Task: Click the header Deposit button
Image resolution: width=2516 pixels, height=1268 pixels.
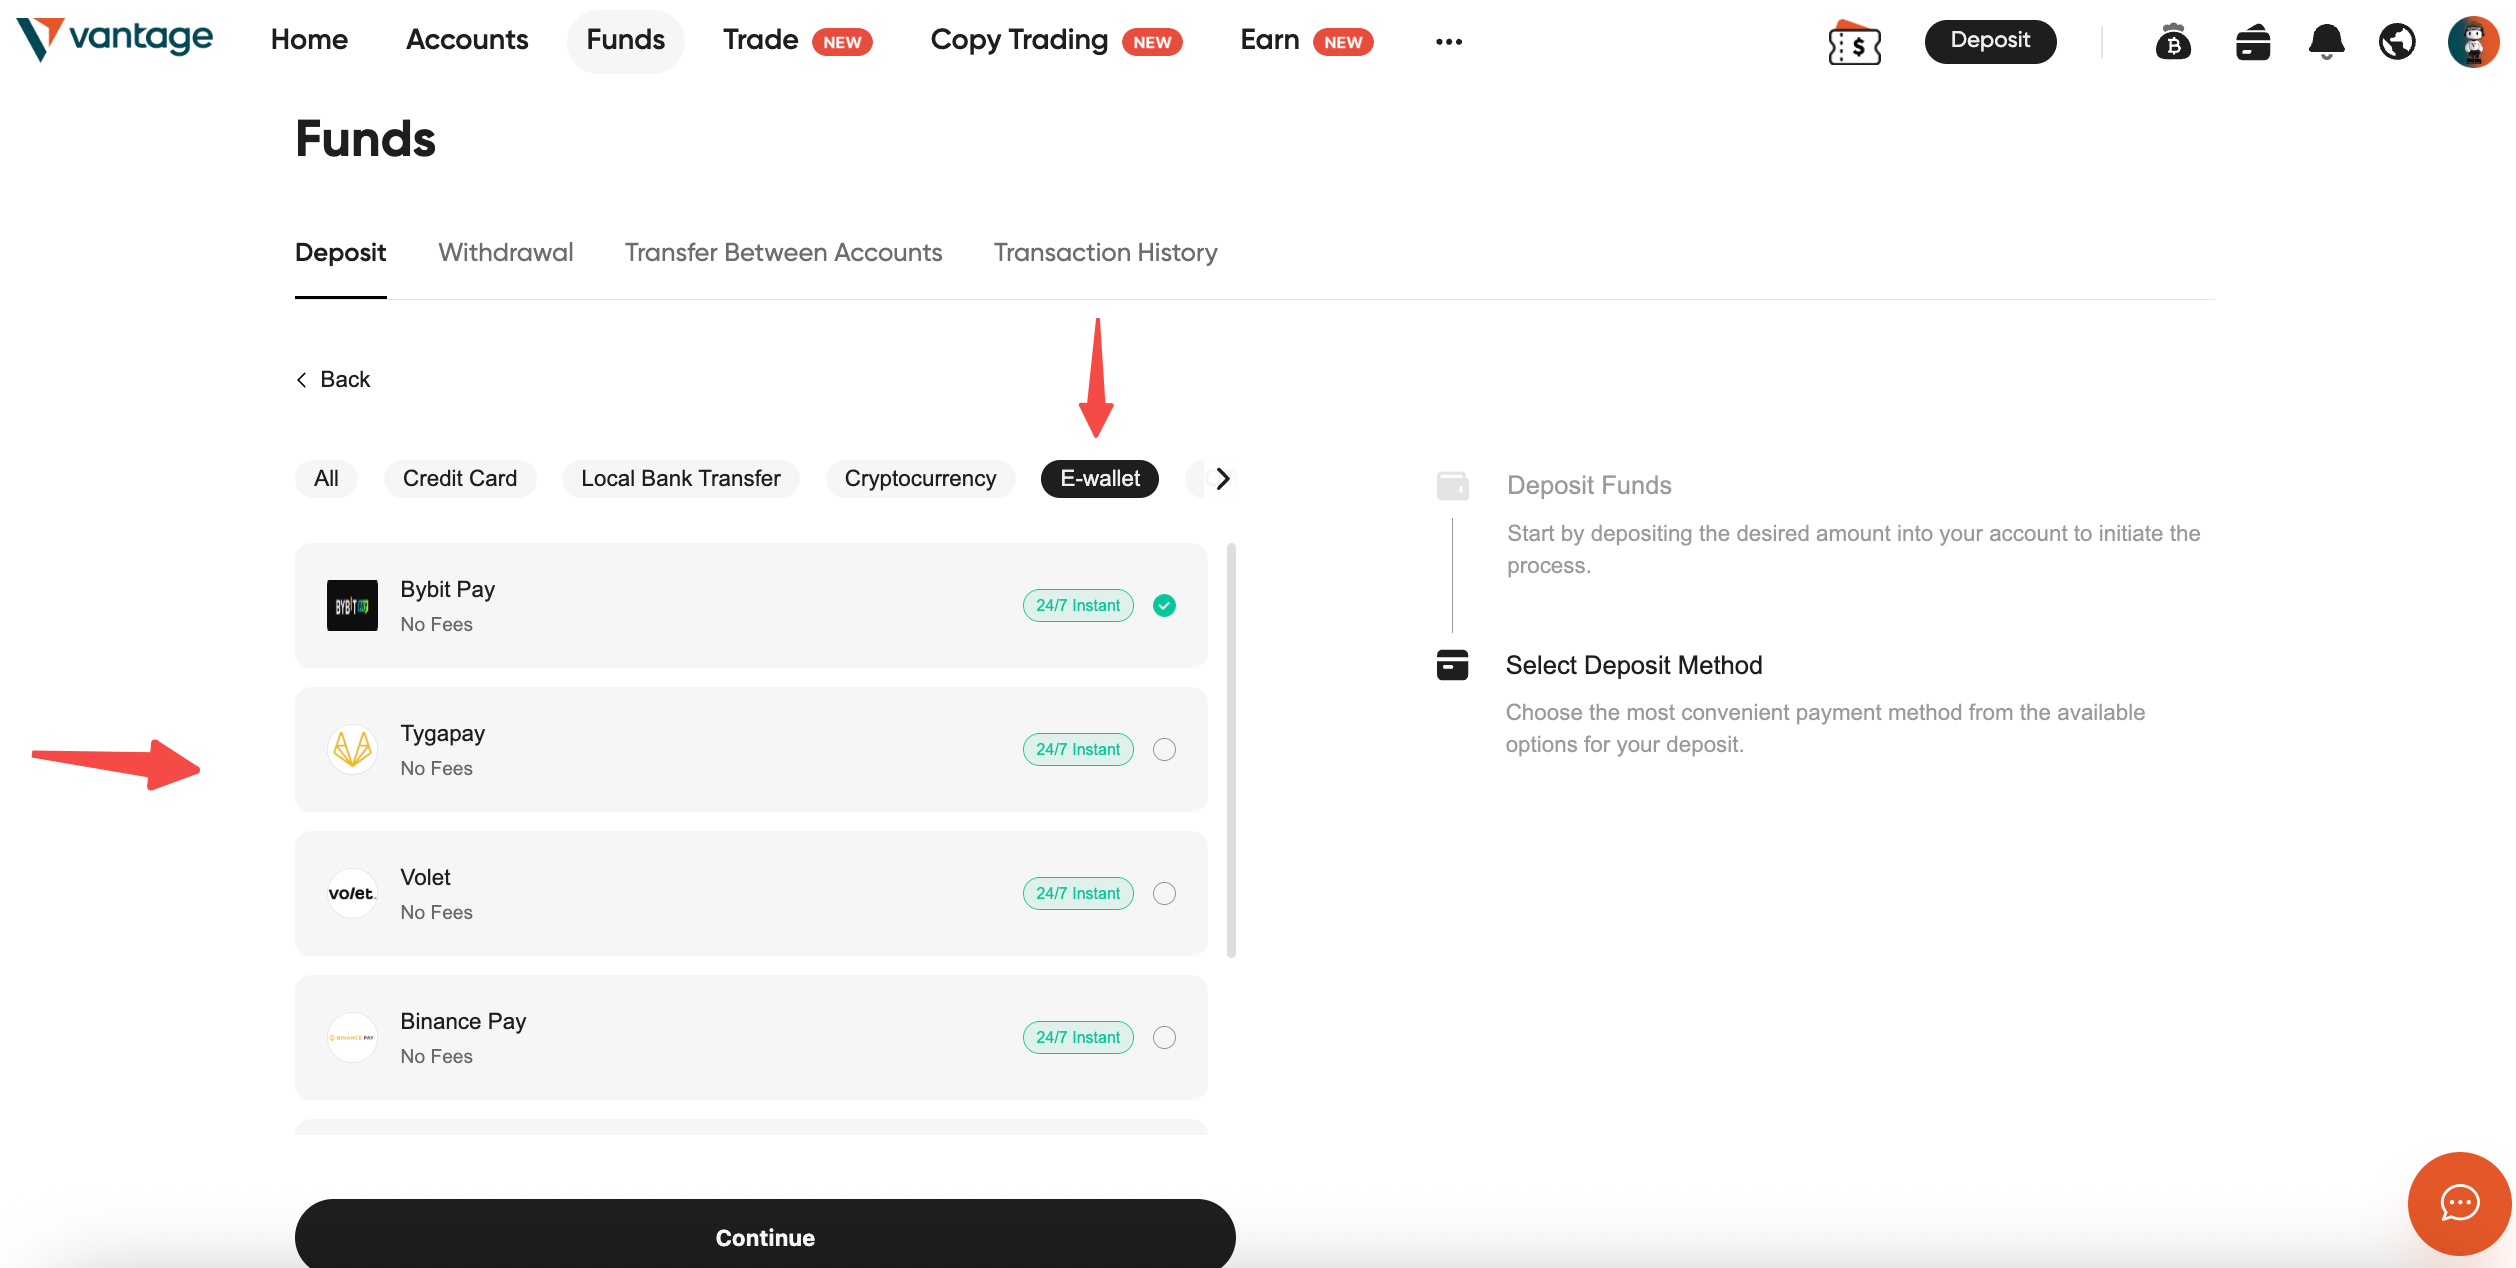Action: [x=1990, y=41]
